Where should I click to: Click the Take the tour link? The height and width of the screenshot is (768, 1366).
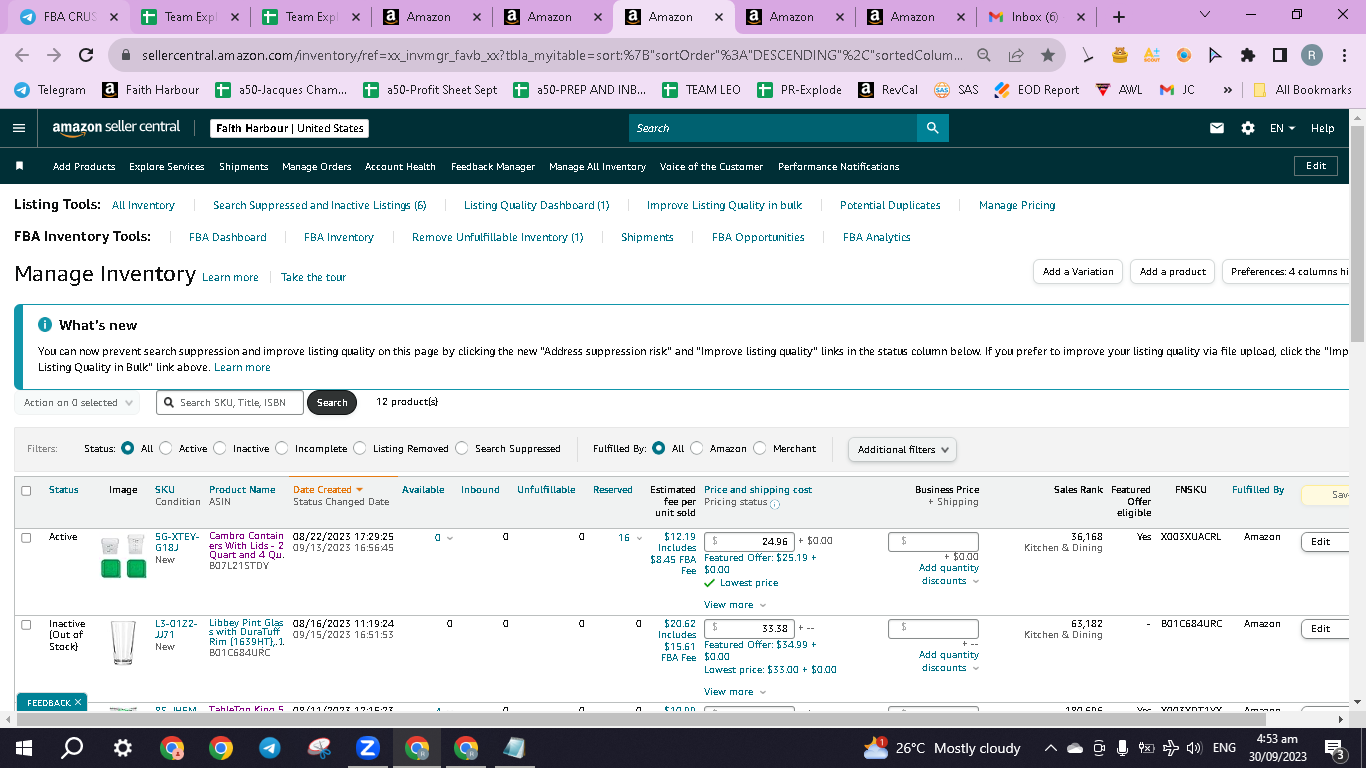pyautogui.click(x=313, y=277)
